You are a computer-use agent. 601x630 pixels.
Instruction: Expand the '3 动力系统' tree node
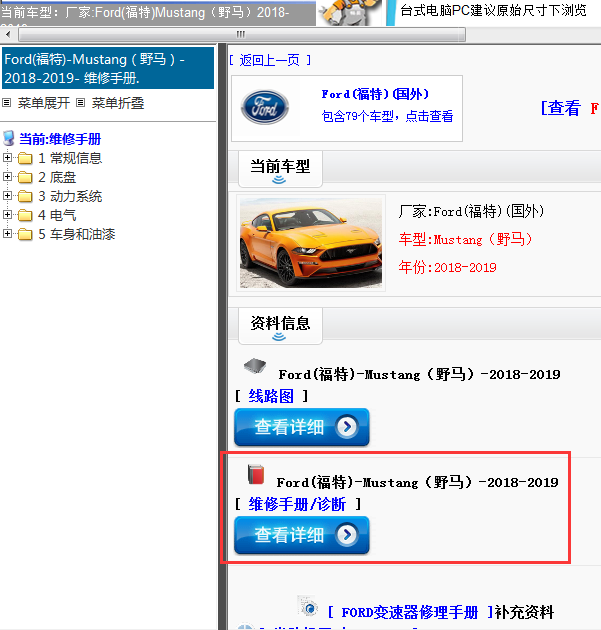point(7,196)
